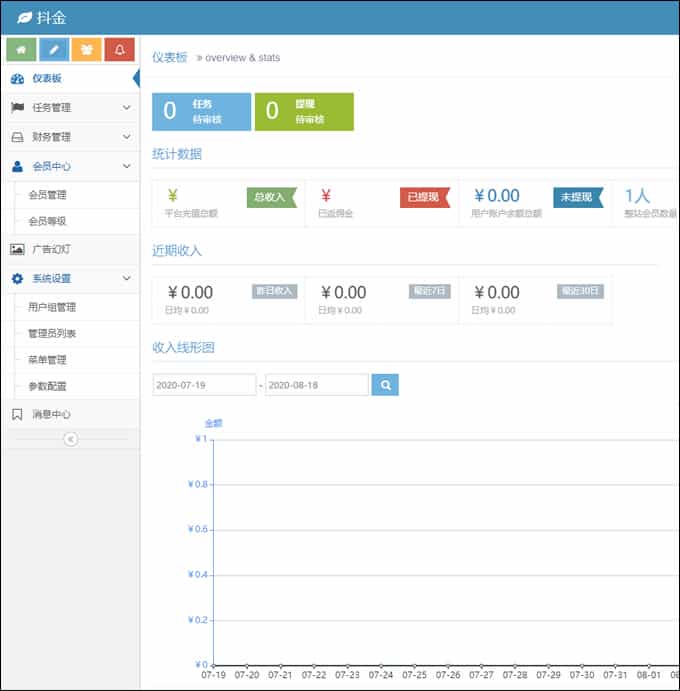
Task: Click the person icon beside 会员中心
Action: tap(17, 166)
